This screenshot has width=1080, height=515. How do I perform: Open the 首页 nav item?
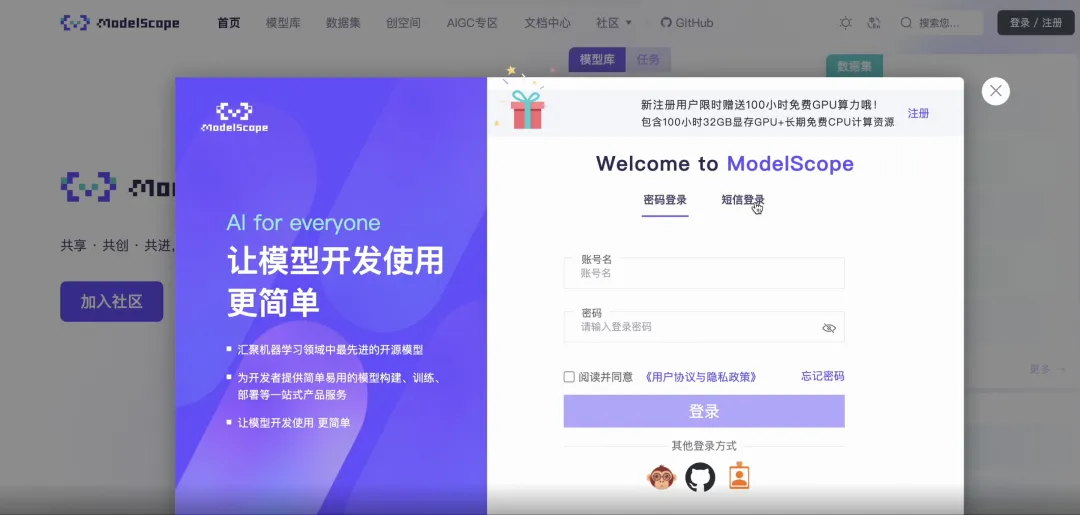229,23
